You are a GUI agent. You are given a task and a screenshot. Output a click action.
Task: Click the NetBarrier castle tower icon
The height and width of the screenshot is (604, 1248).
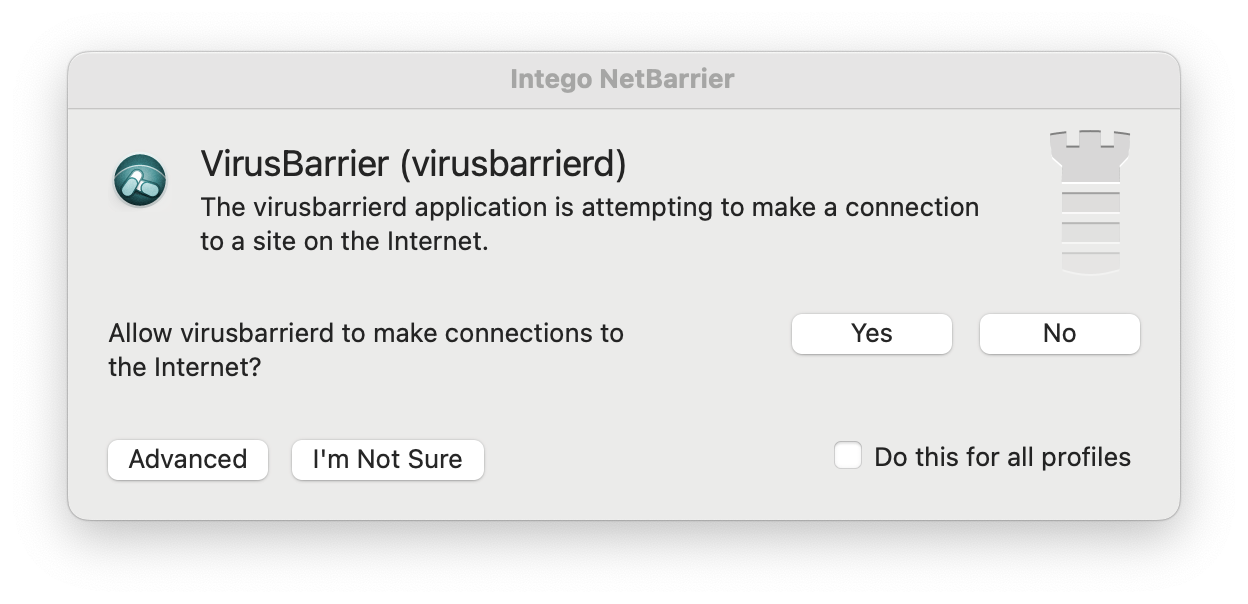[x=1090, y=201]
